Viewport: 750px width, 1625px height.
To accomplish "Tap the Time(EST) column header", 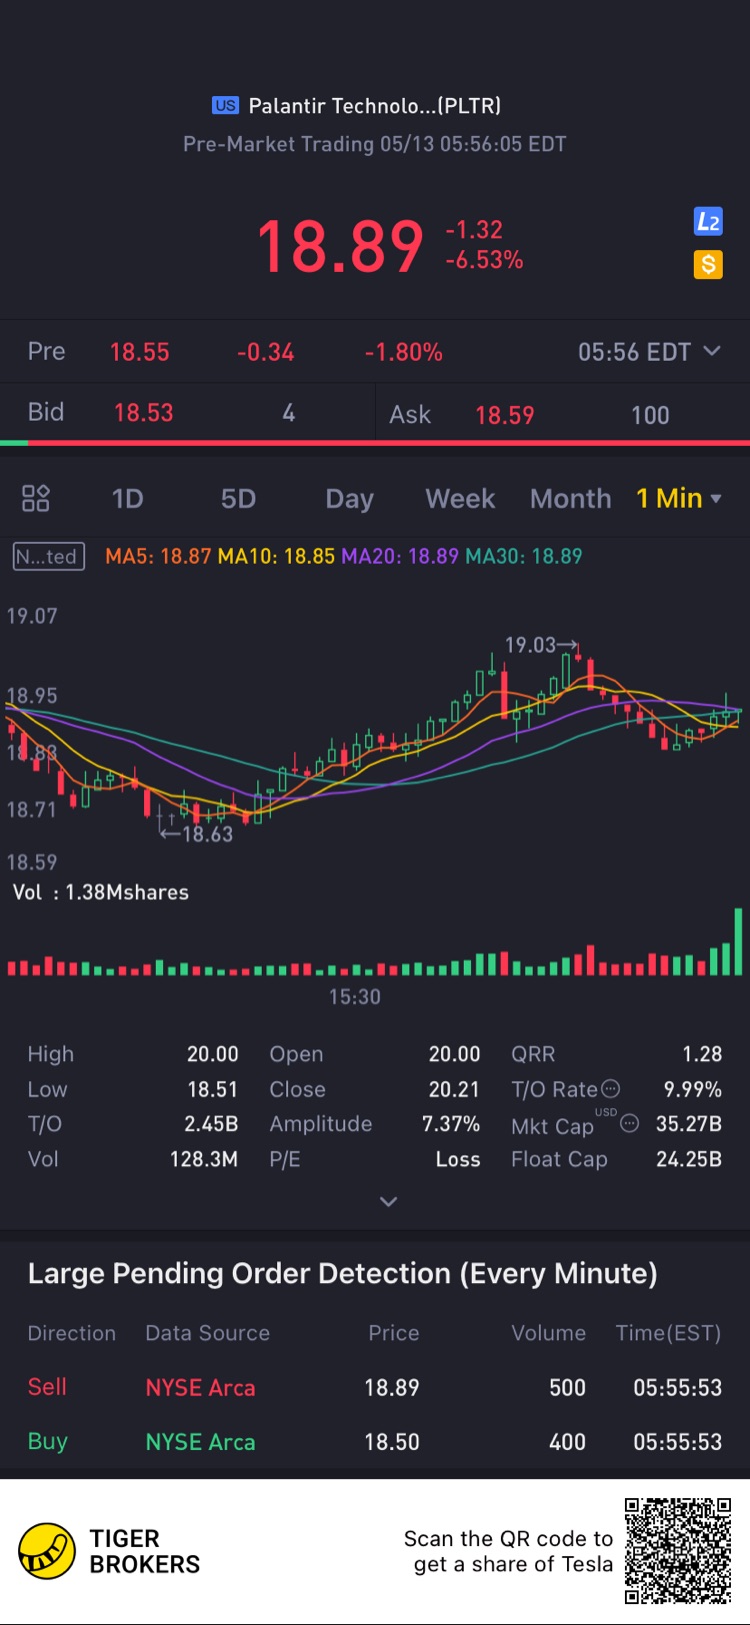I will (x=668, y=1333).
